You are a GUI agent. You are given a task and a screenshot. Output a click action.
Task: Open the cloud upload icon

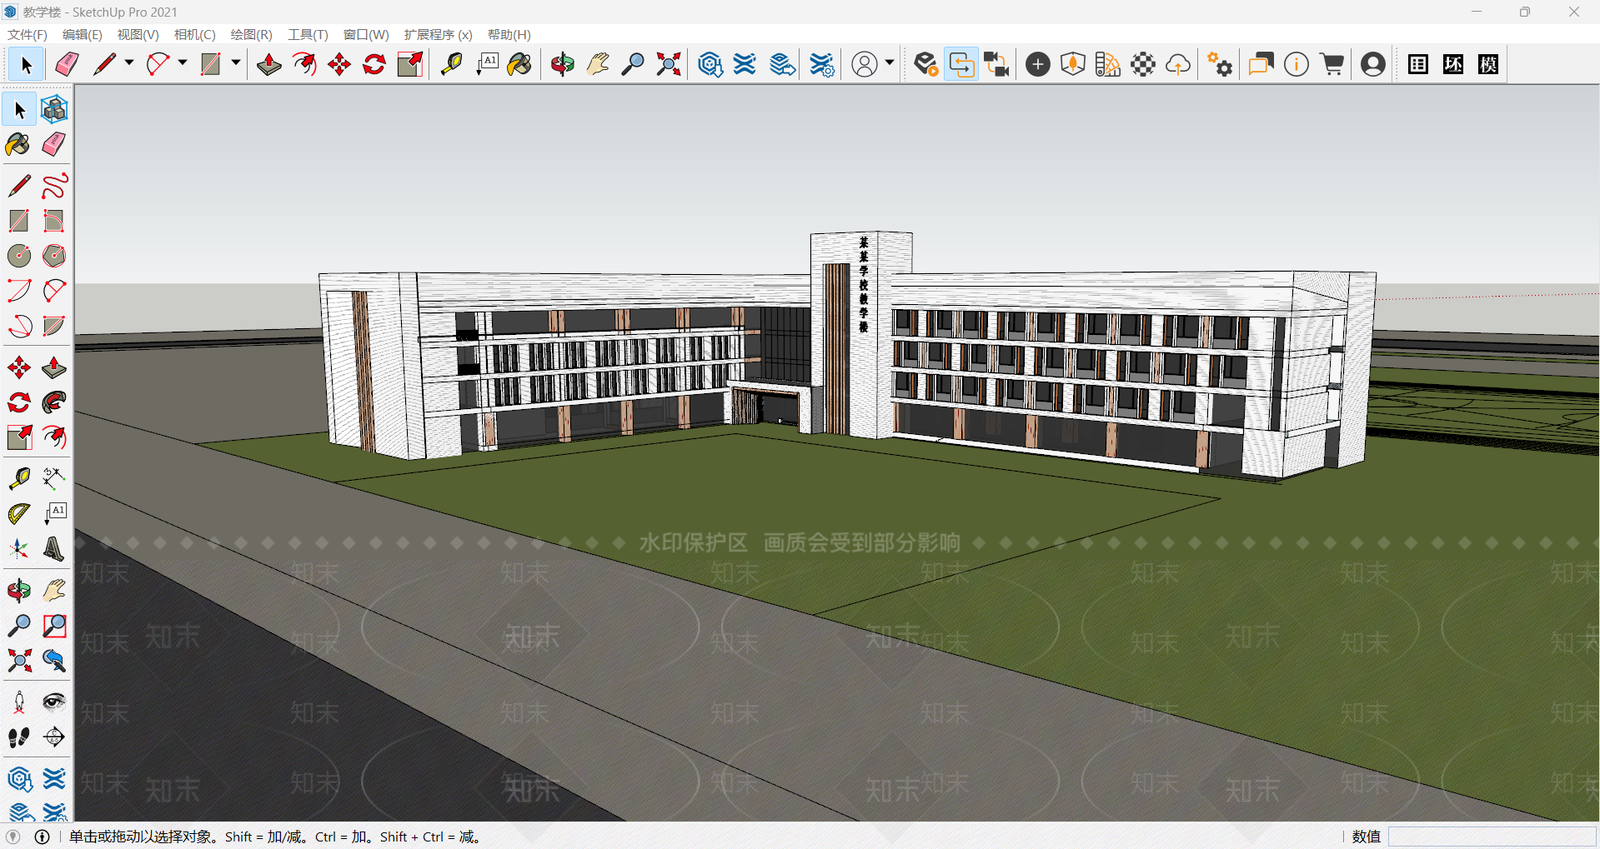[1178, 64]
